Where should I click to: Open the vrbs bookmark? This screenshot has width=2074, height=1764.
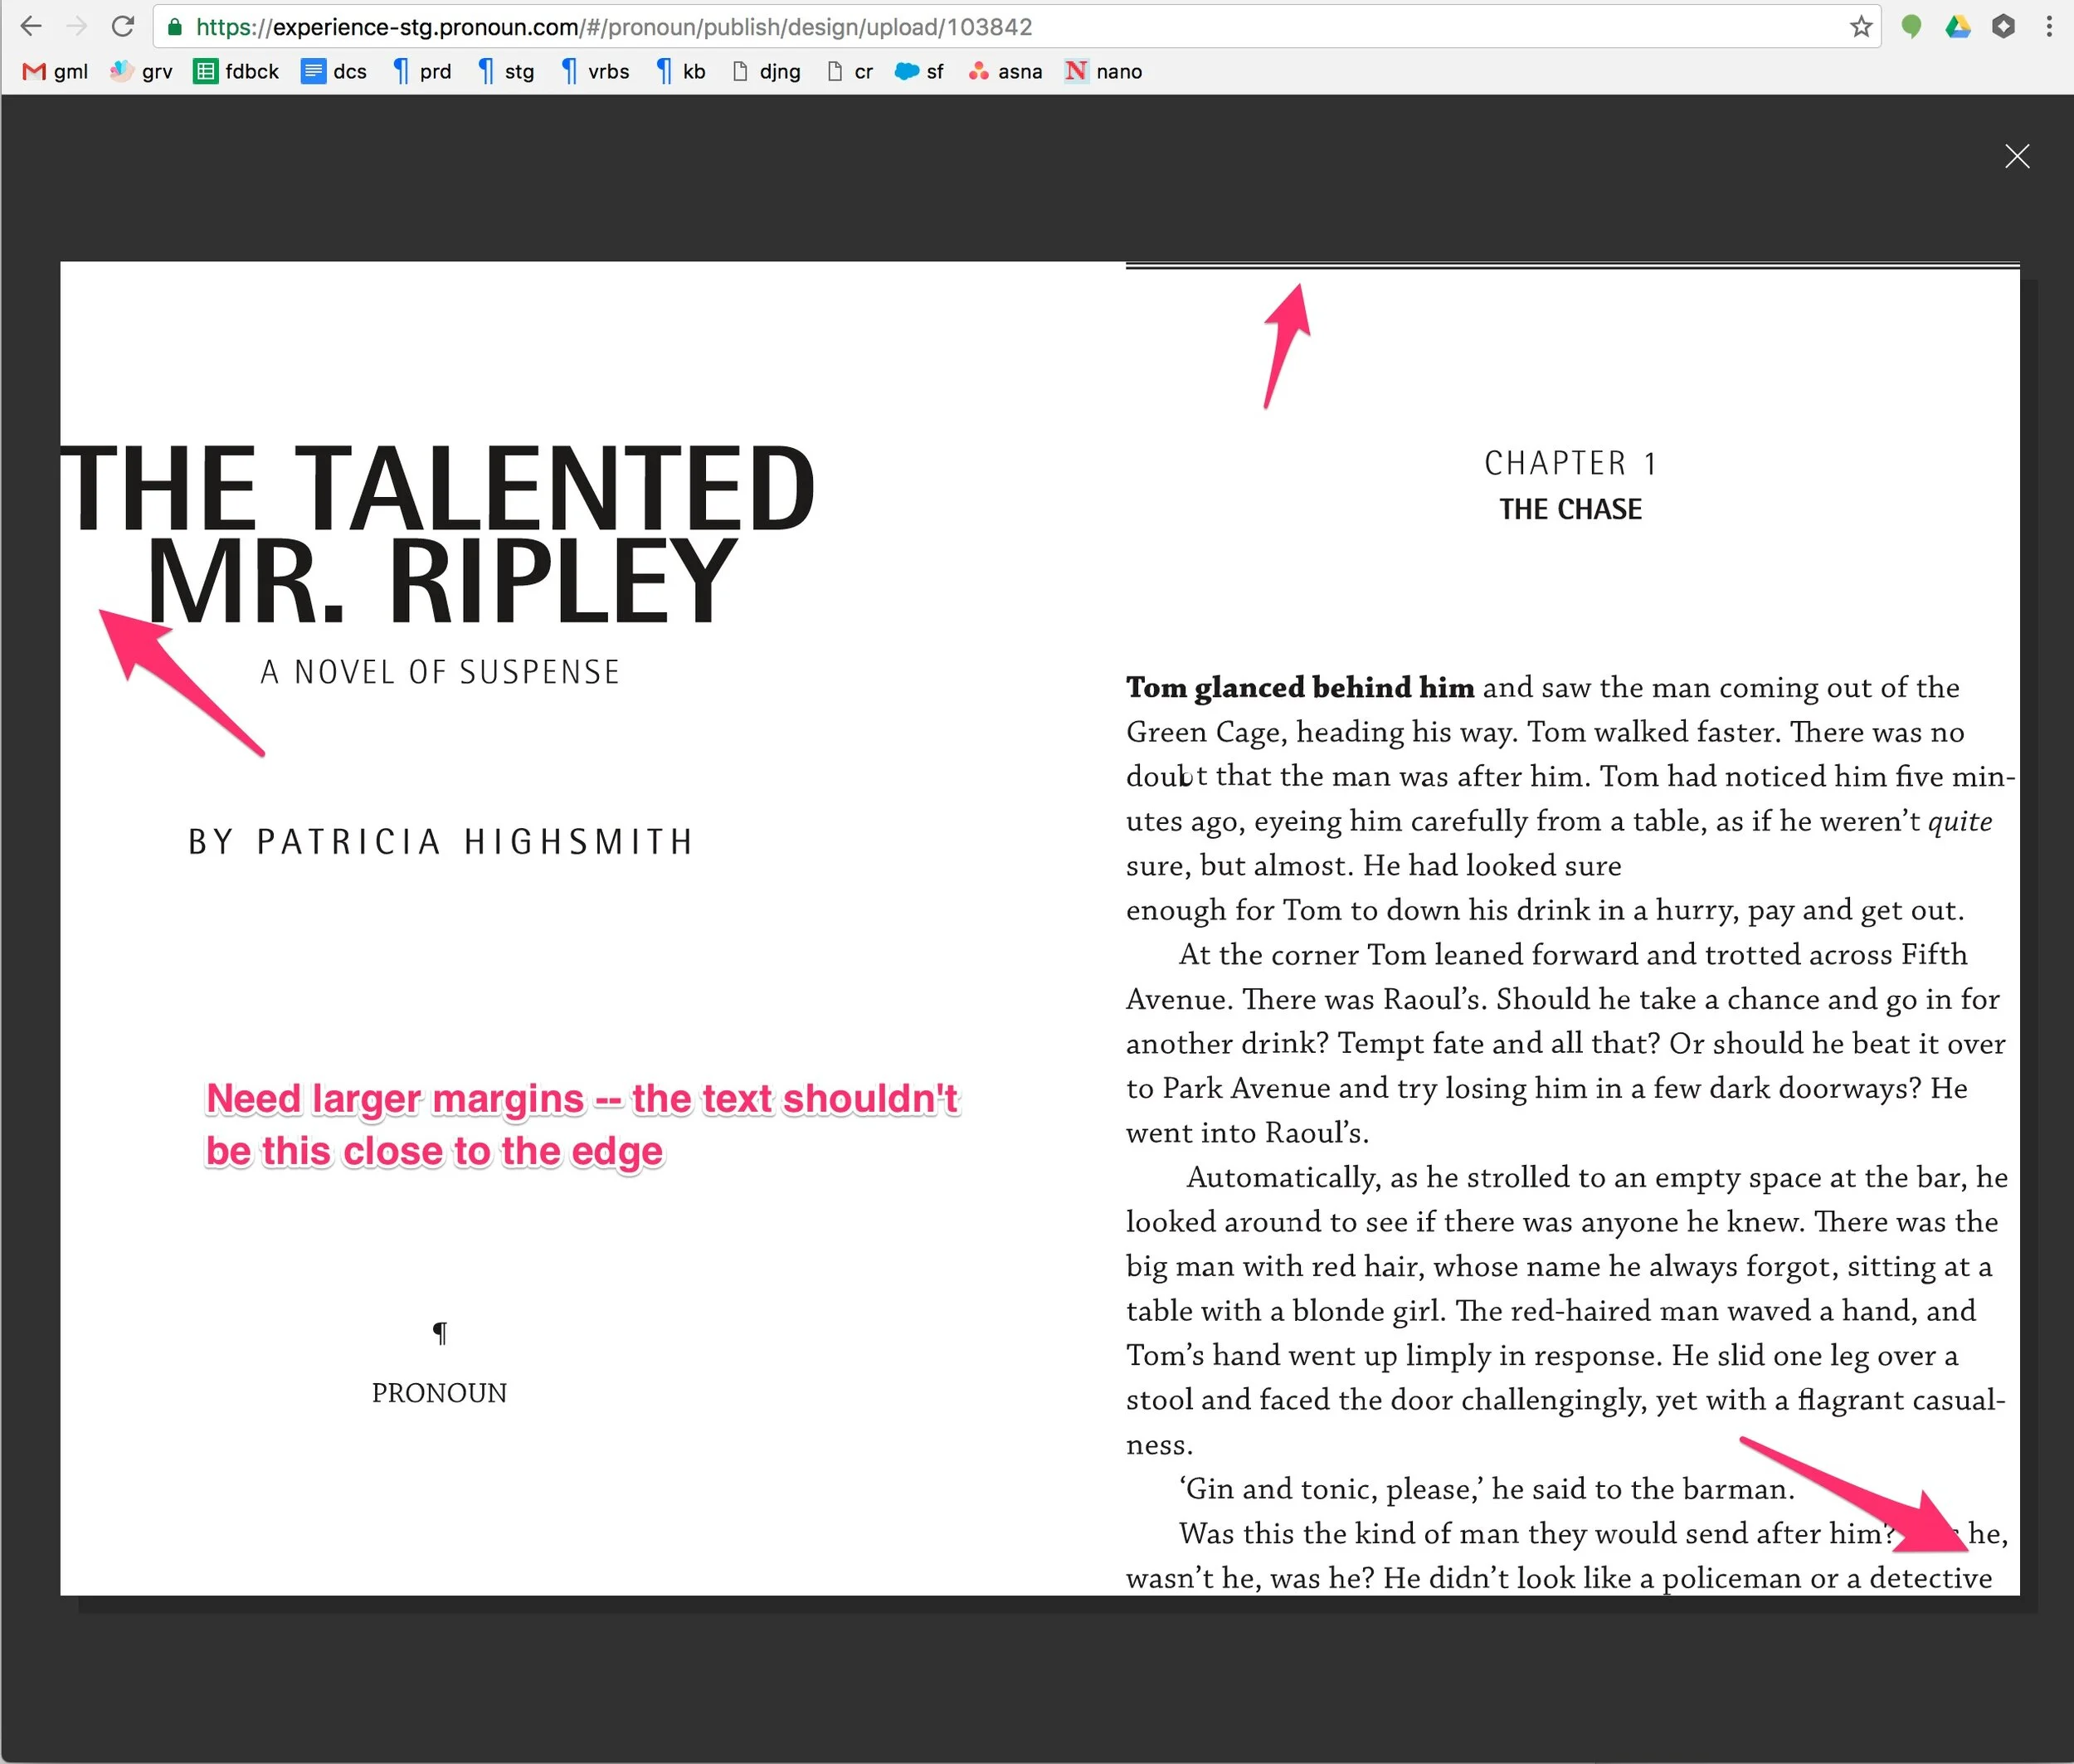pyautogui.click(x=594, y=71)
